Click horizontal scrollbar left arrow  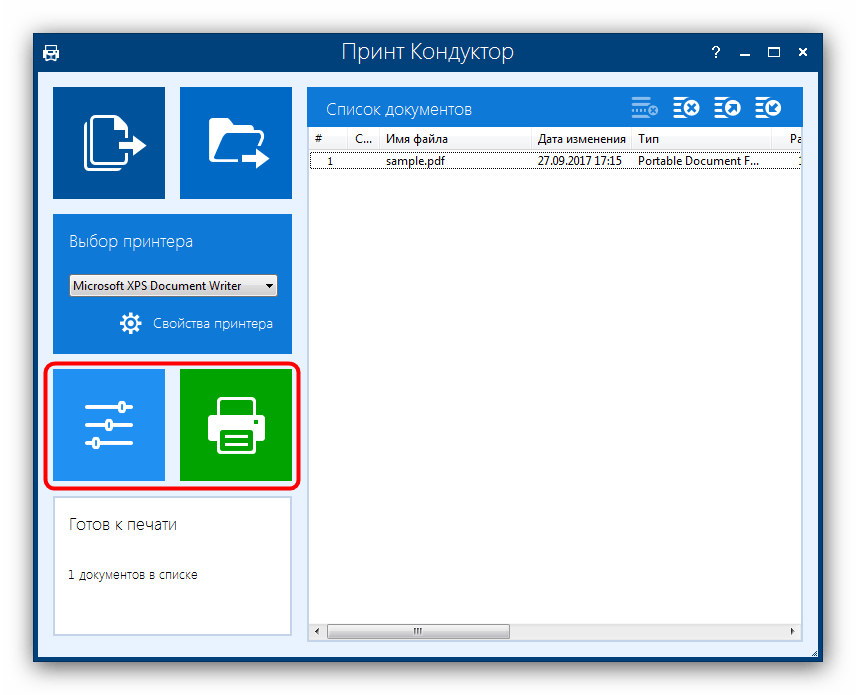tap(316, 631)
